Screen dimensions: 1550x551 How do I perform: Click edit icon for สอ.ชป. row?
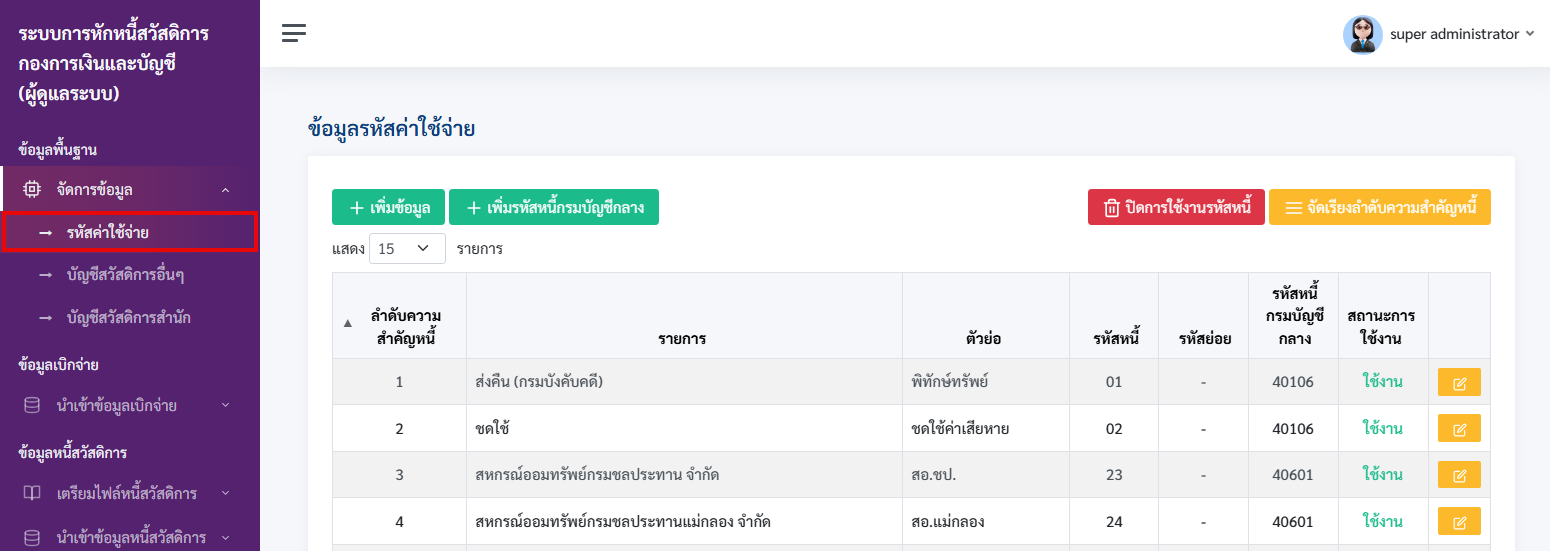[1459, 475]
